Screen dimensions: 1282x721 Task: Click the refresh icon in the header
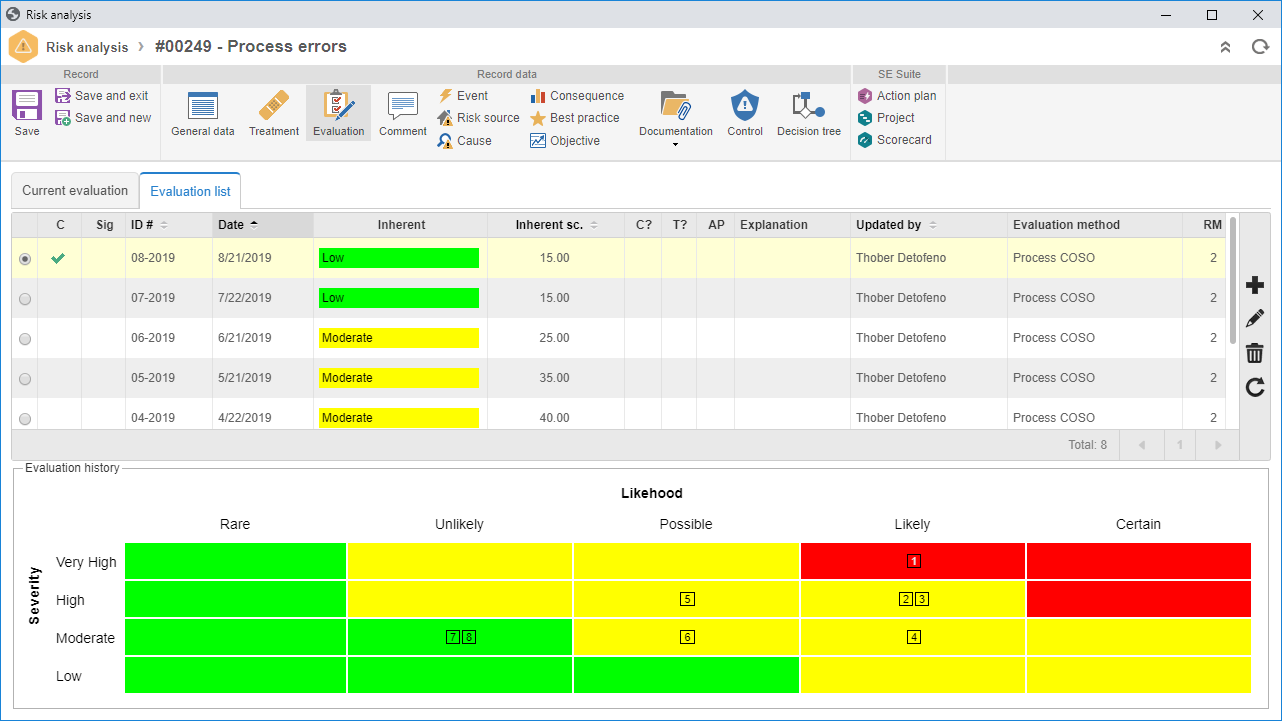tap(1260, 47)
